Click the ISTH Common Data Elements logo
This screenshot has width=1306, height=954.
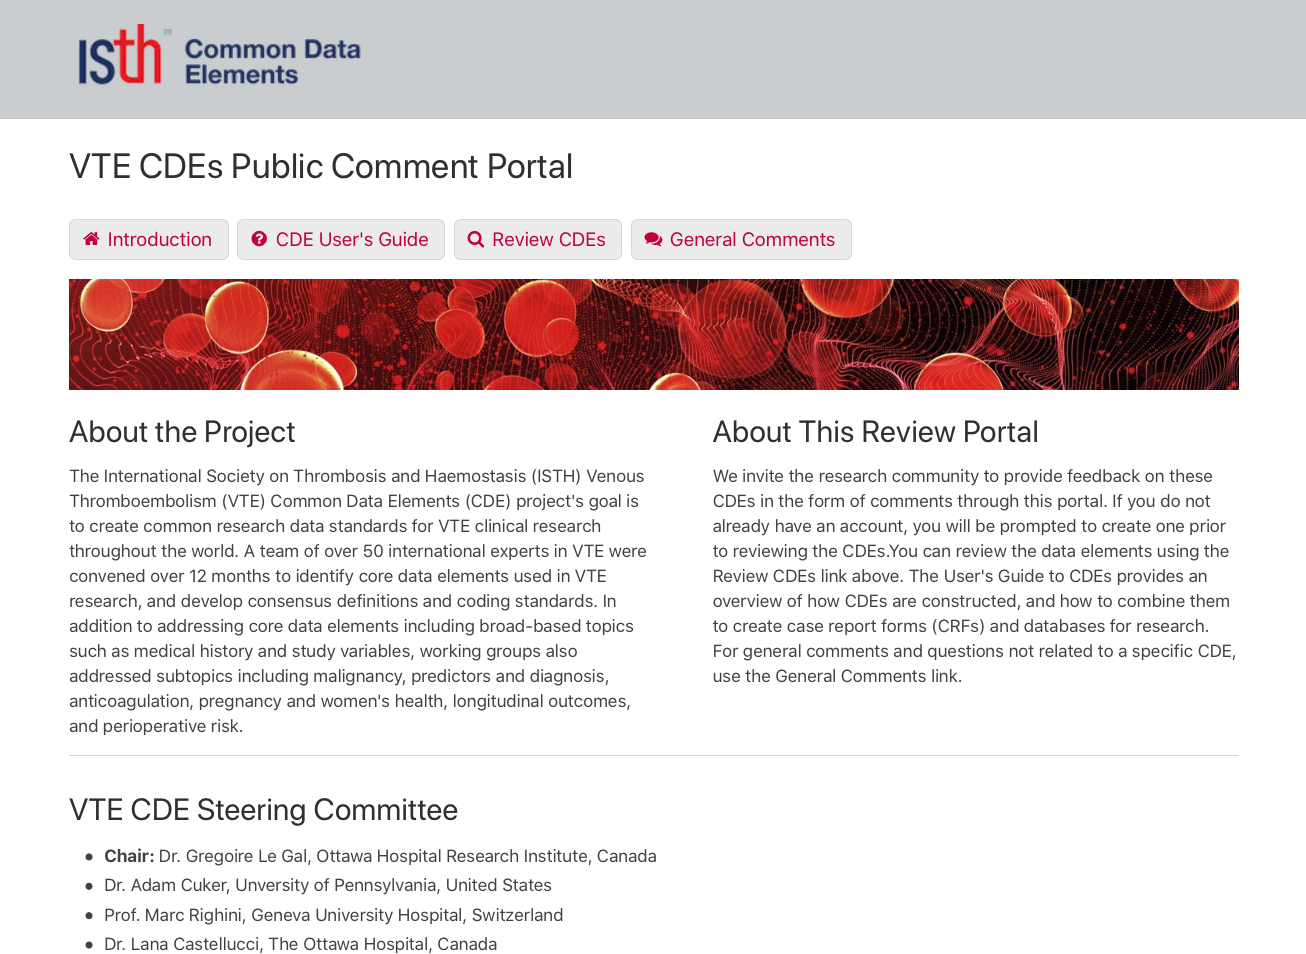pos(219,56)
